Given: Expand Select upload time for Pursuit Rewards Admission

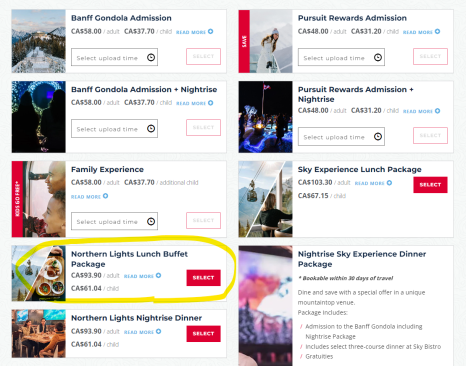Looking at the screenshot, I should [x=341, y=57].
